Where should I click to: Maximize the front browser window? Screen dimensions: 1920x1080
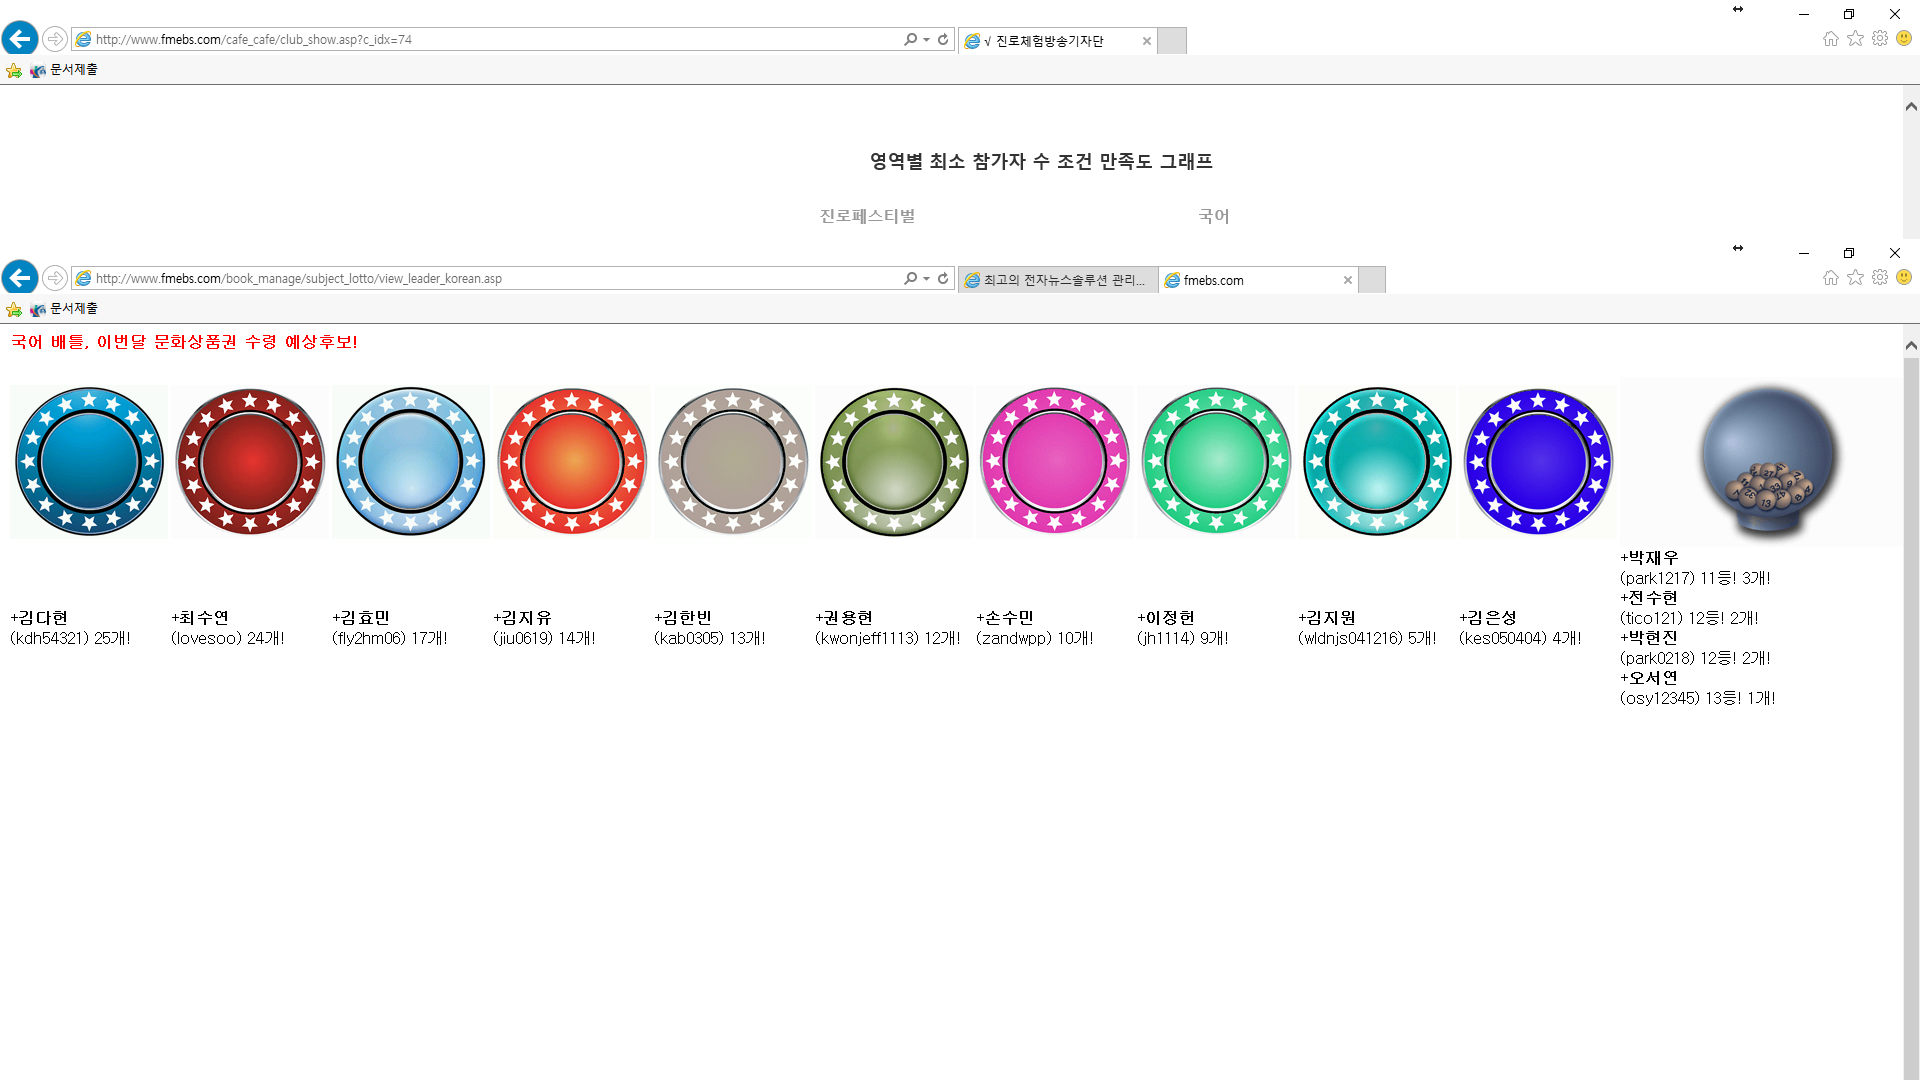point(1849,253)
